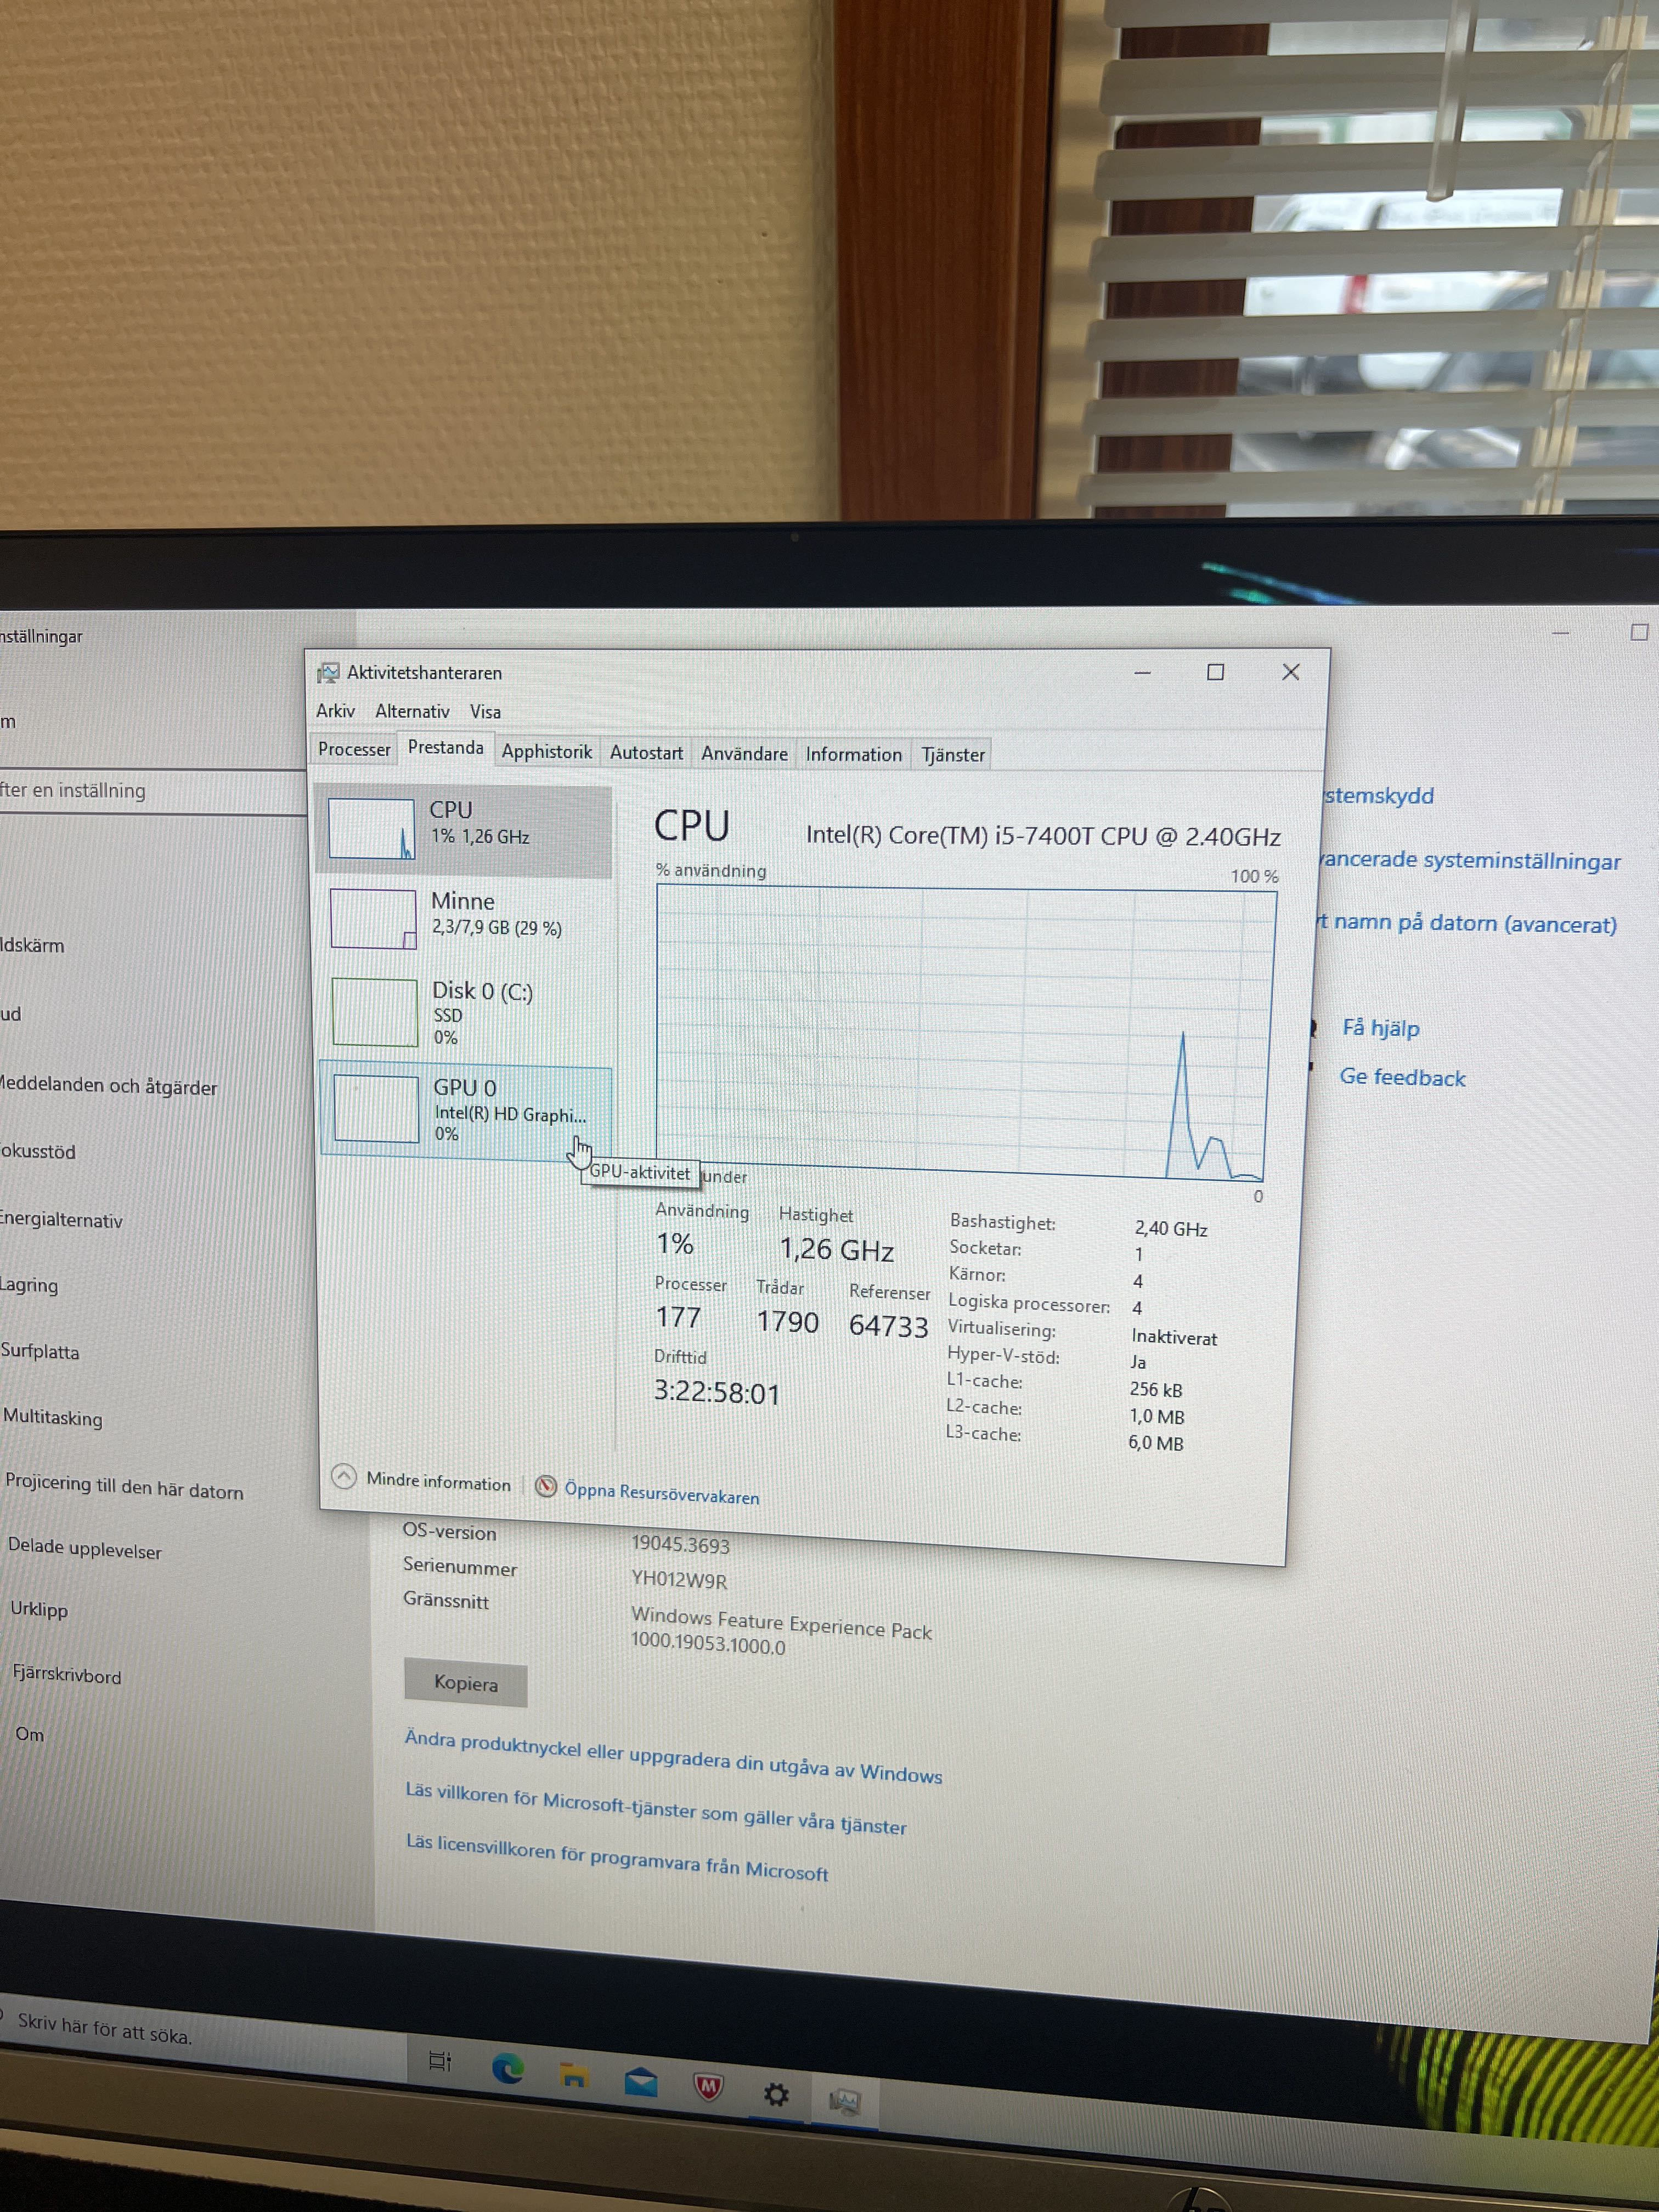Open McAfee icon in the taskbar
This screenshot has width=1659, height=2212.
708,2086
